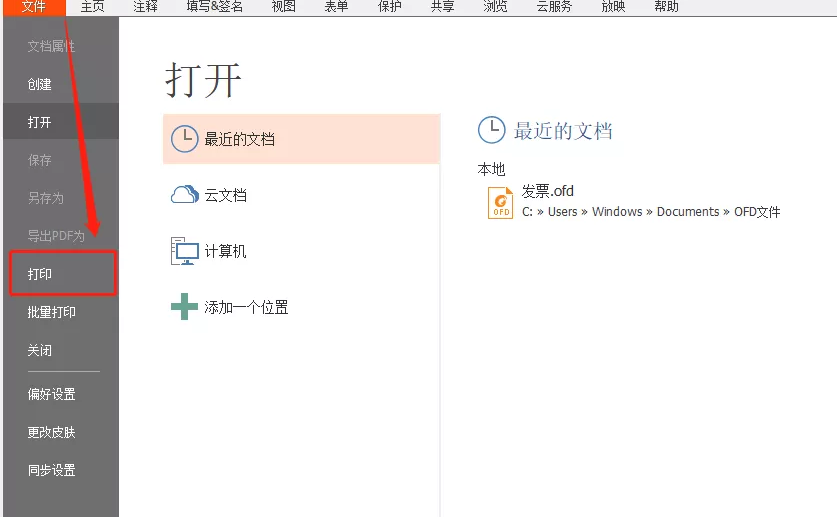The image size is (837, 517).
Task: Switch to the 注释 tab
Action: point(145,7)
